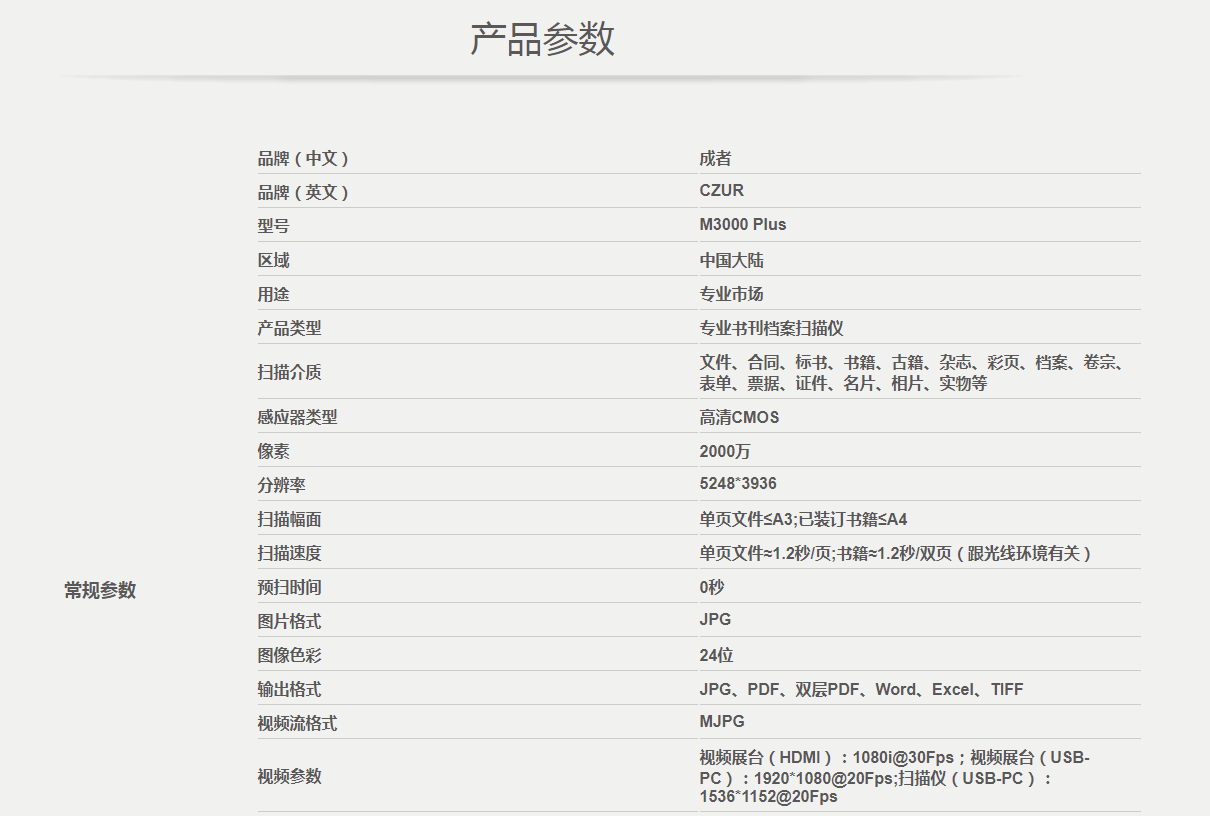This screenshot has height=816, width=1210.
Task: Click the 区域 row label
Action: coord(273,260)
